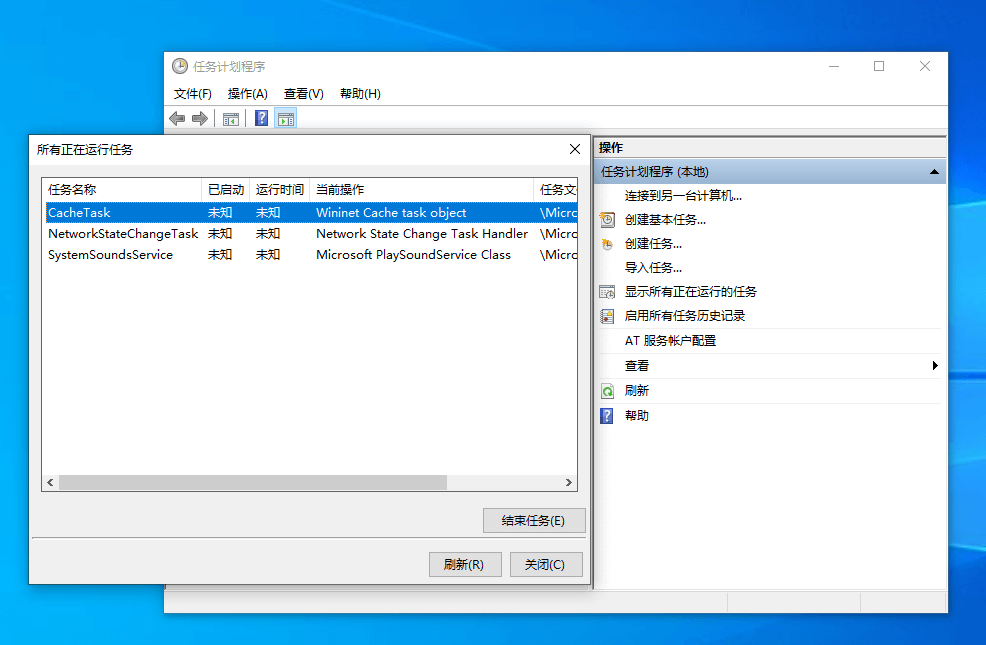This screenshot has height=645, width=986.
Task: Click the green 刷新 icon in actions pane
Action: click(x=607, y=391)
